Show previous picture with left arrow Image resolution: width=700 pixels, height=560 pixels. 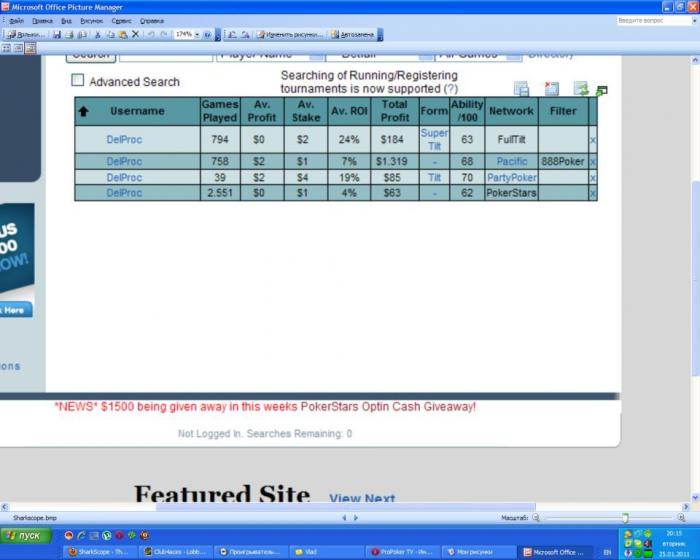(x=344, y=518)
